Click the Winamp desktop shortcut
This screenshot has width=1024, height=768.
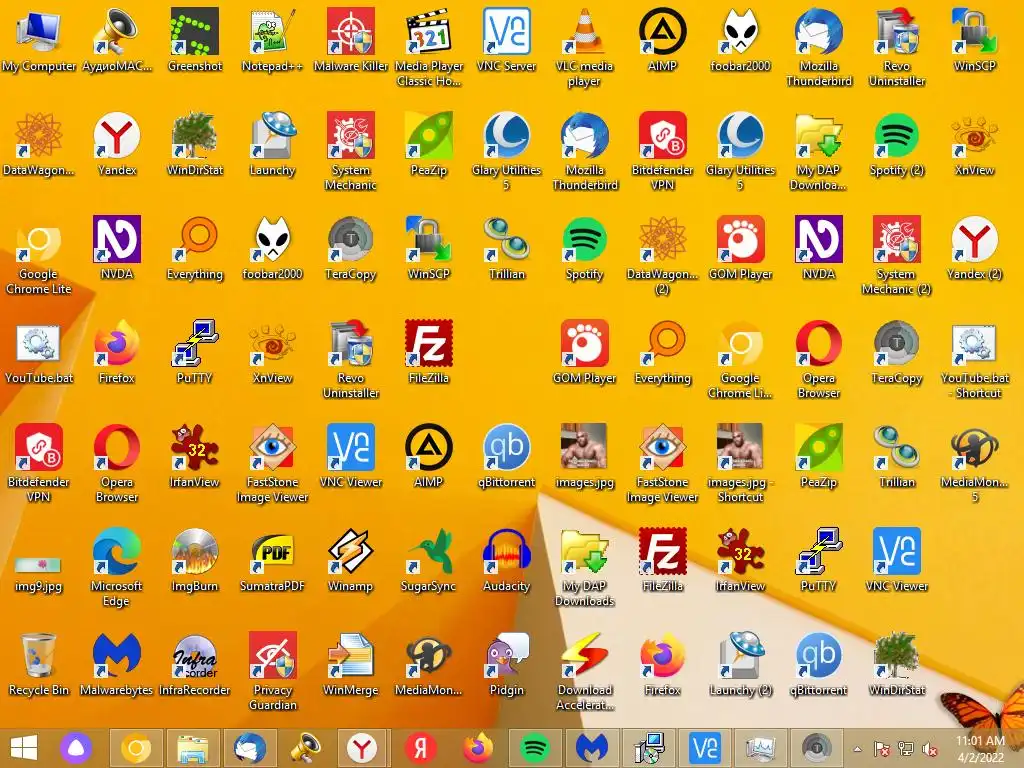click(351, 560)
